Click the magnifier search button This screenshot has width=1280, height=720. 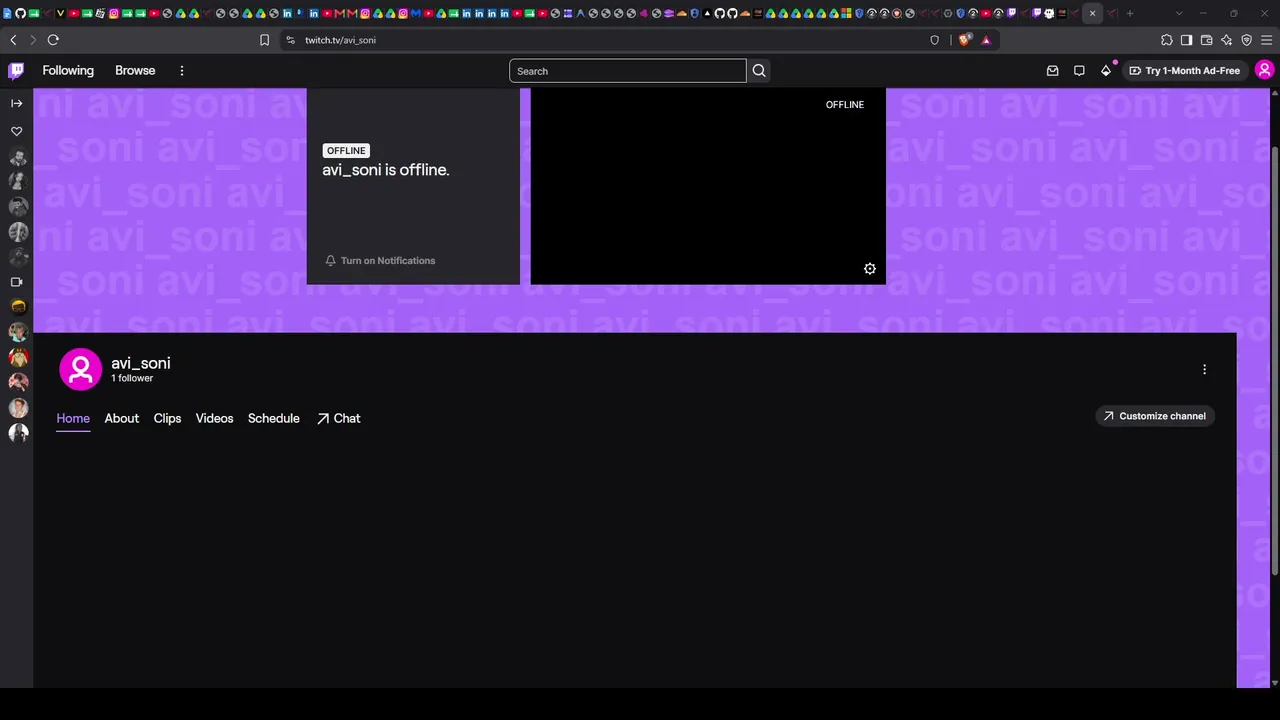pos(759,71)
